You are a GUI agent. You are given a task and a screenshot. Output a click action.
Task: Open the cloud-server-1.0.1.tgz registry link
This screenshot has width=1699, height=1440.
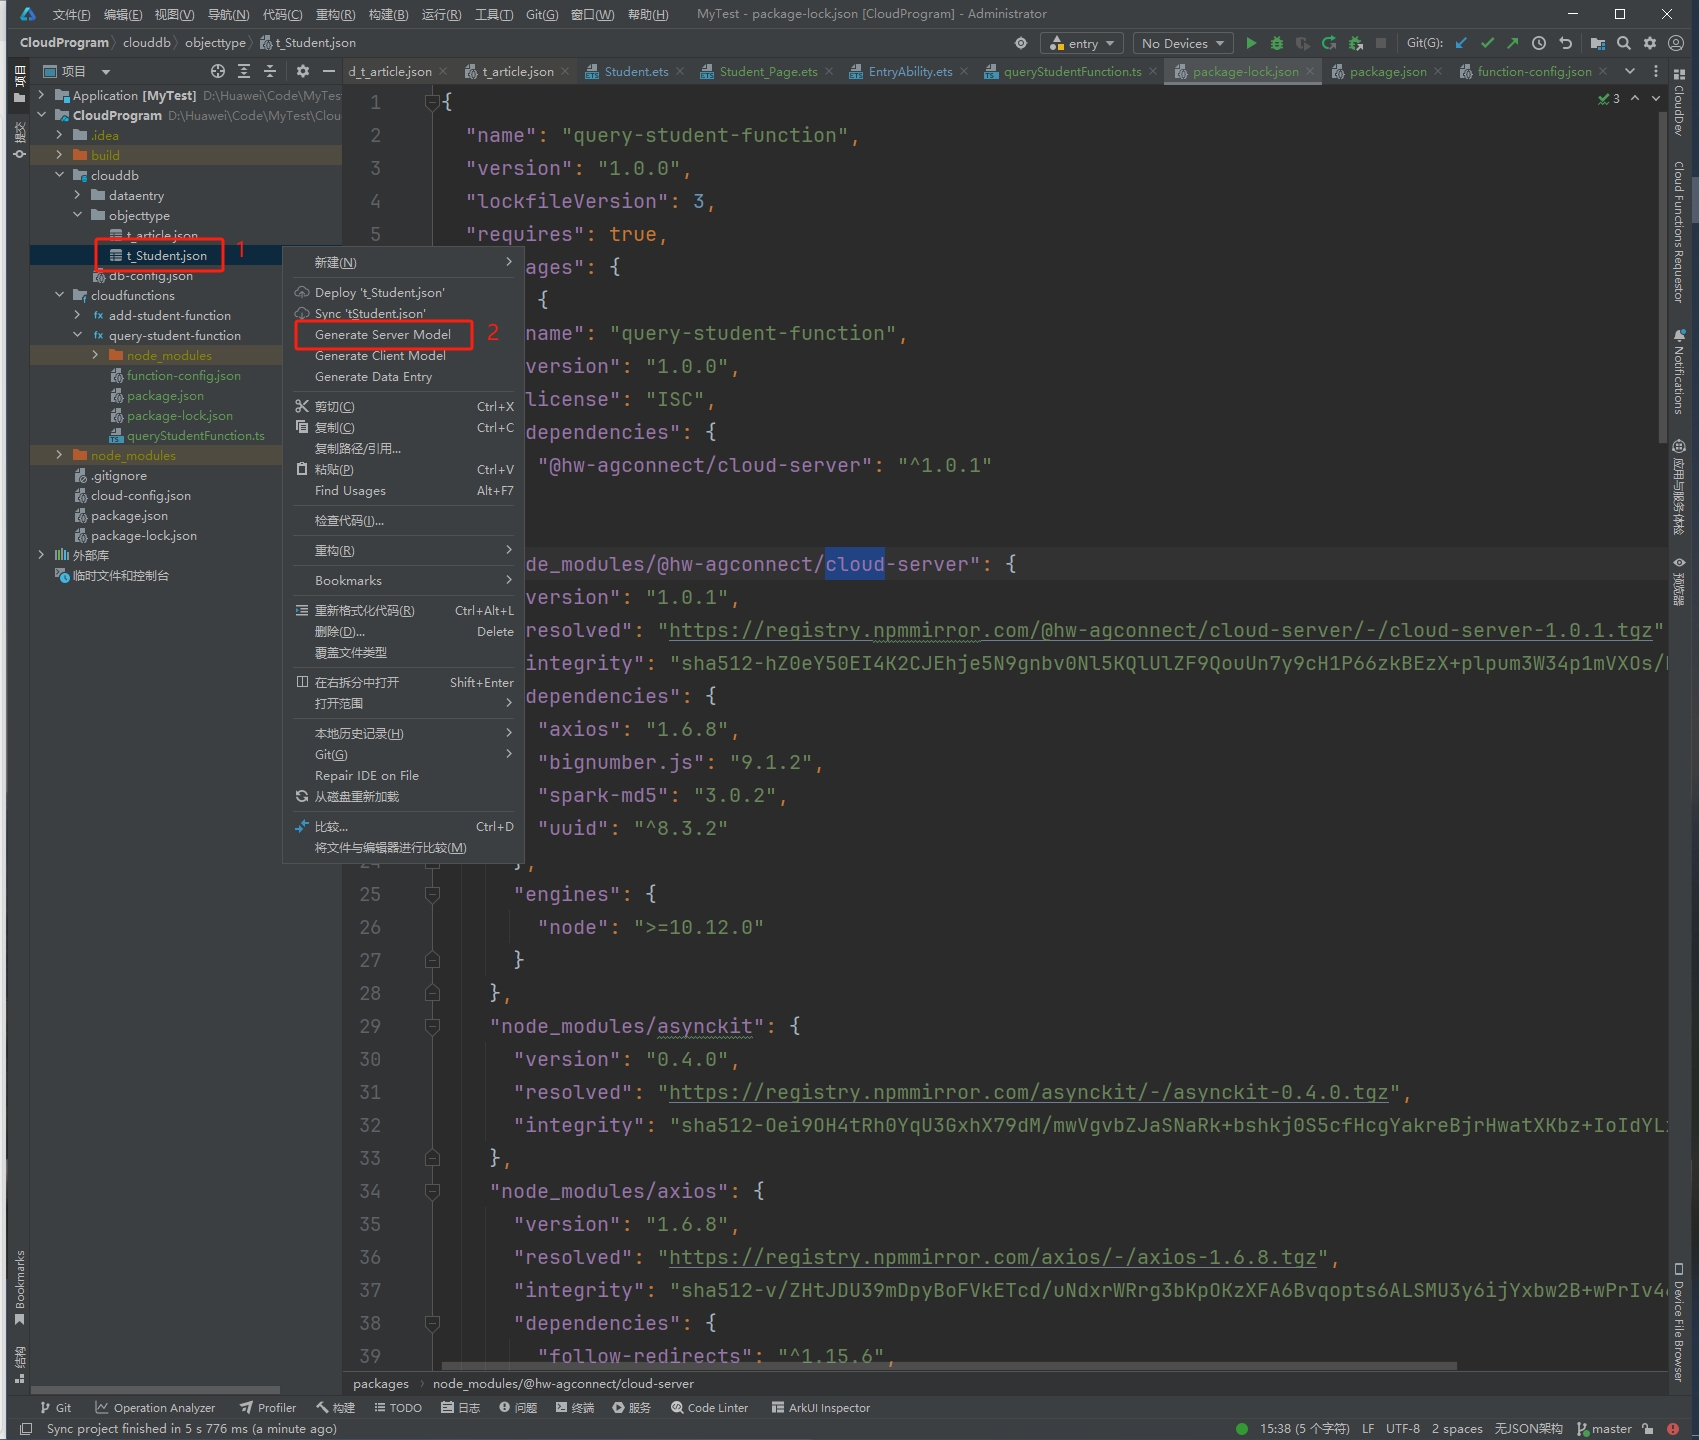tap(1160, 630)
